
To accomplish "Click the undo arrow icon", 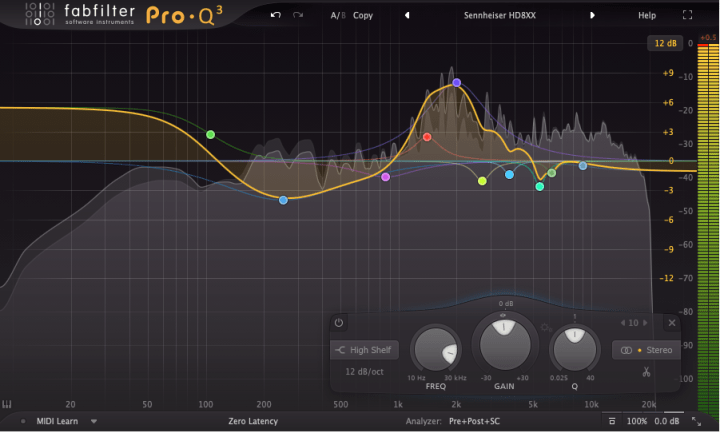I will (276, 15).
